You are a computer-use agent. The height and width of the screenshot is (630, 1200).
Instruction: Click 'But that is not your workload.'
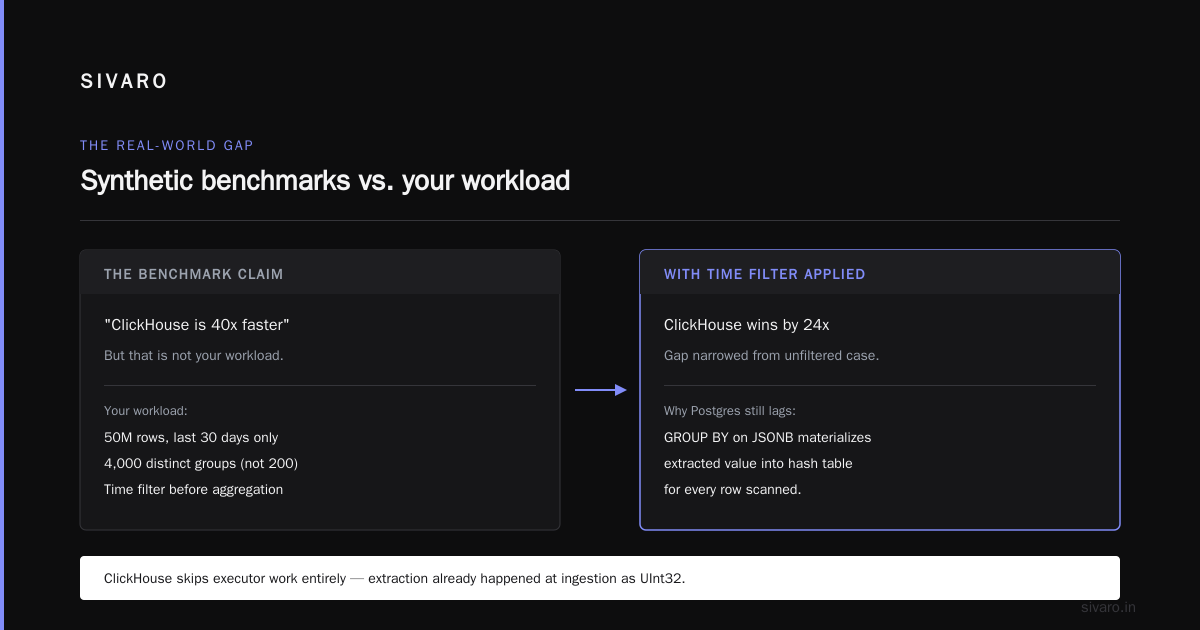tap(194, 356)
